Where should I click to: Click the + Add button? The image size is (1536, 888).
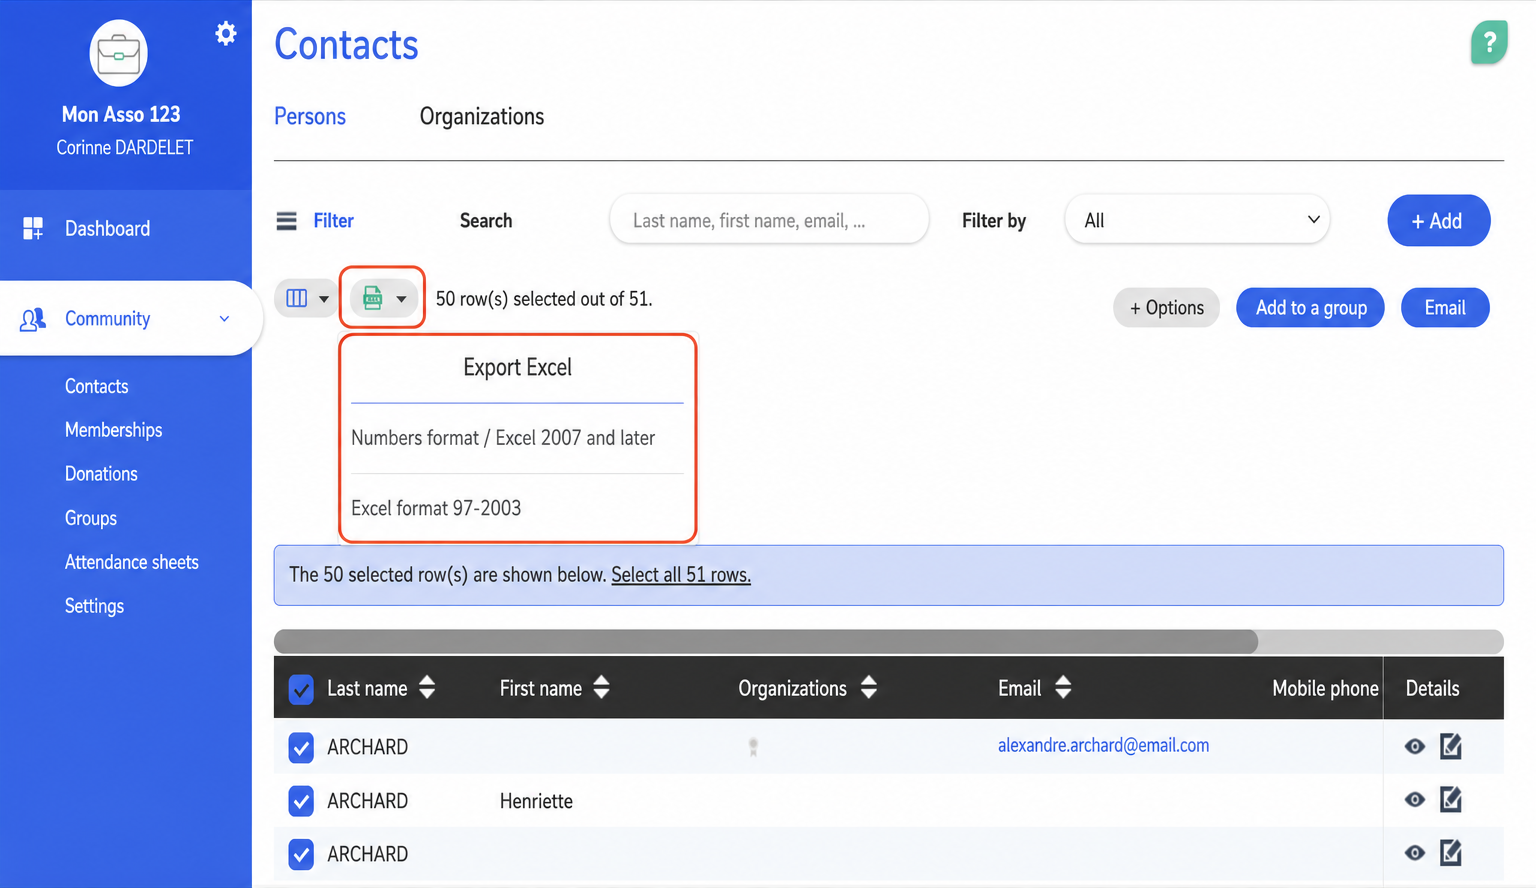1438,220
